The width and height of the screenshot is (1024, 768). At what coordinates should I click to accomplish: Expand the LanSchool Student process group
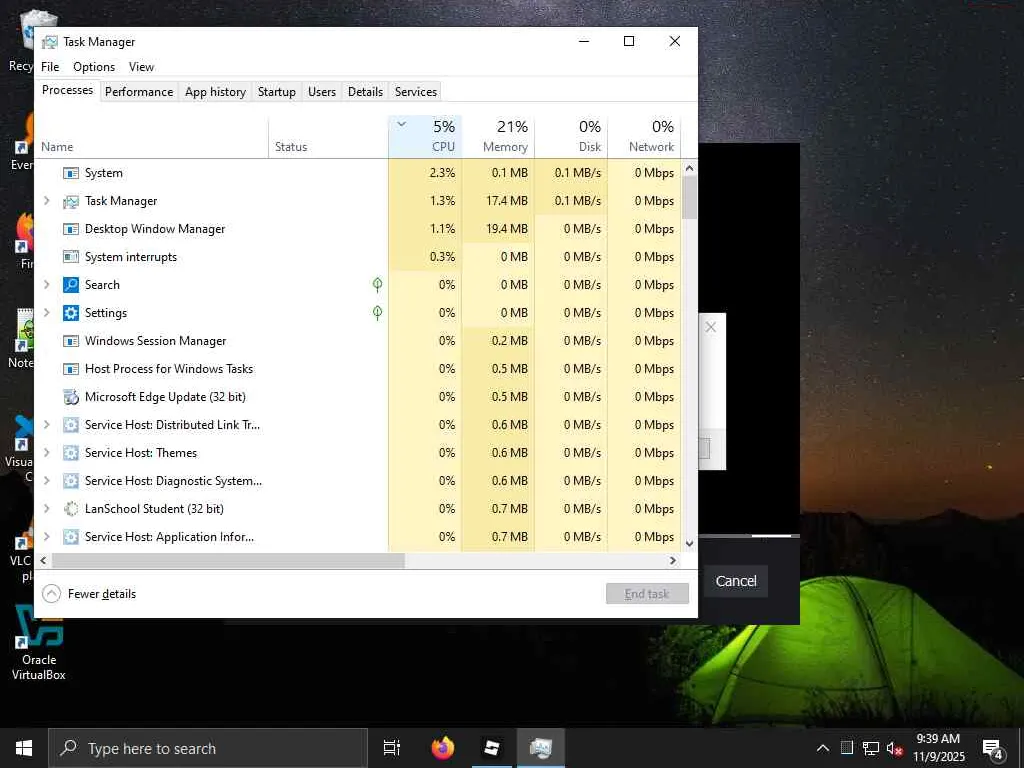pos(46,509)
